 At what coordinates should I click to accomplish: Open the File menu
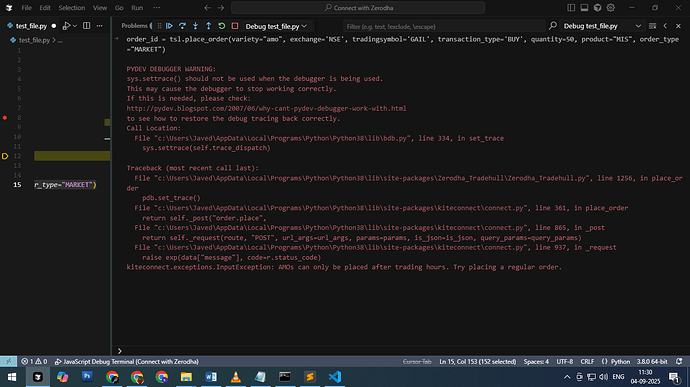[26, 7]
